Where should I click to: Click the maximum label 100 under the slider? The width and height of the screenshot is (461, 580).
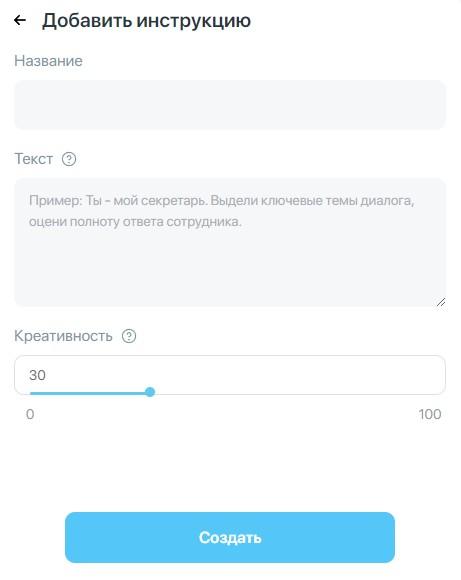430,414
